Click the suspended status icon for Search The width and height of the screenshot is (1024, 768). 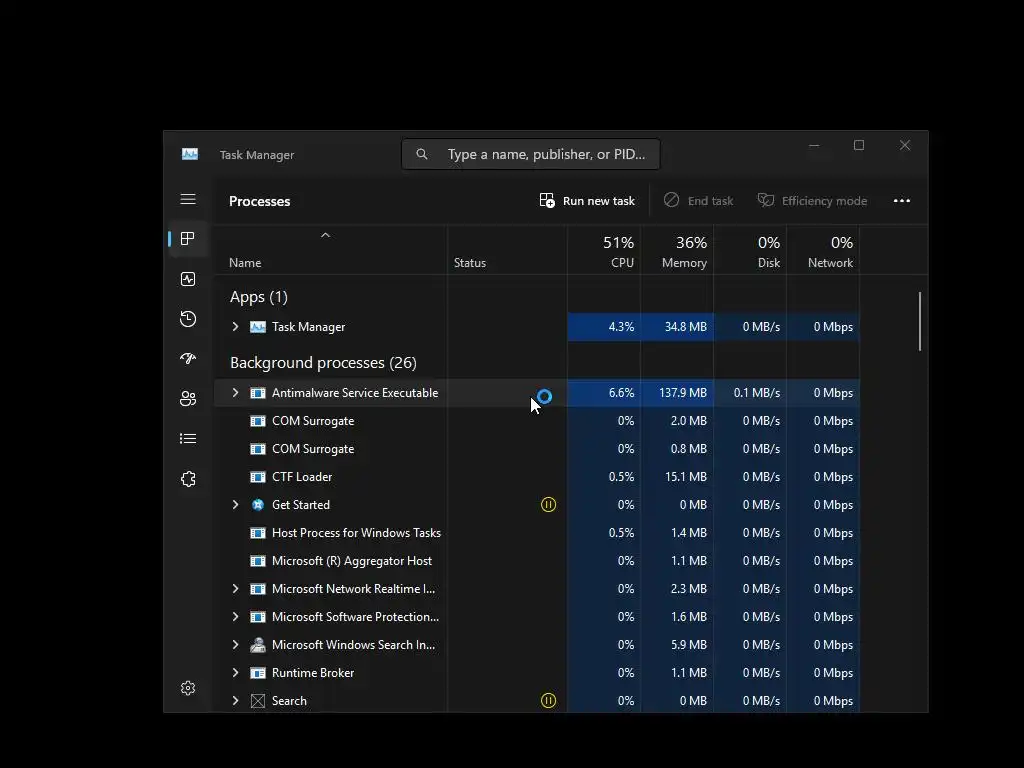point(549,700)
